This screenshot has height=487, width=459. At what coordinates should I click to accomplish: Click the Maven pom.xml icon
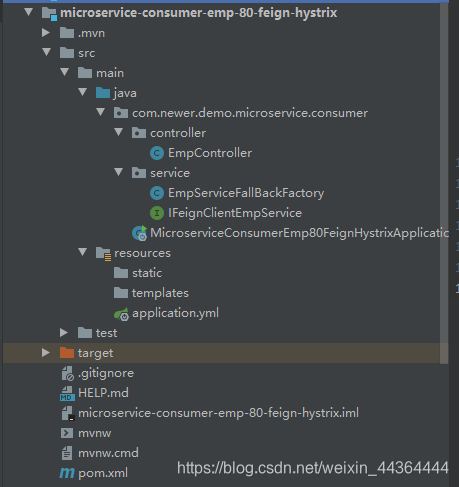(67, 473)
